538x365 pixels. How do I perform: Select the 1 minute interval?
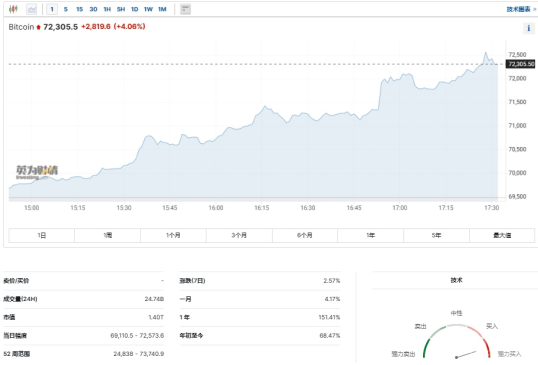(52, 9)
